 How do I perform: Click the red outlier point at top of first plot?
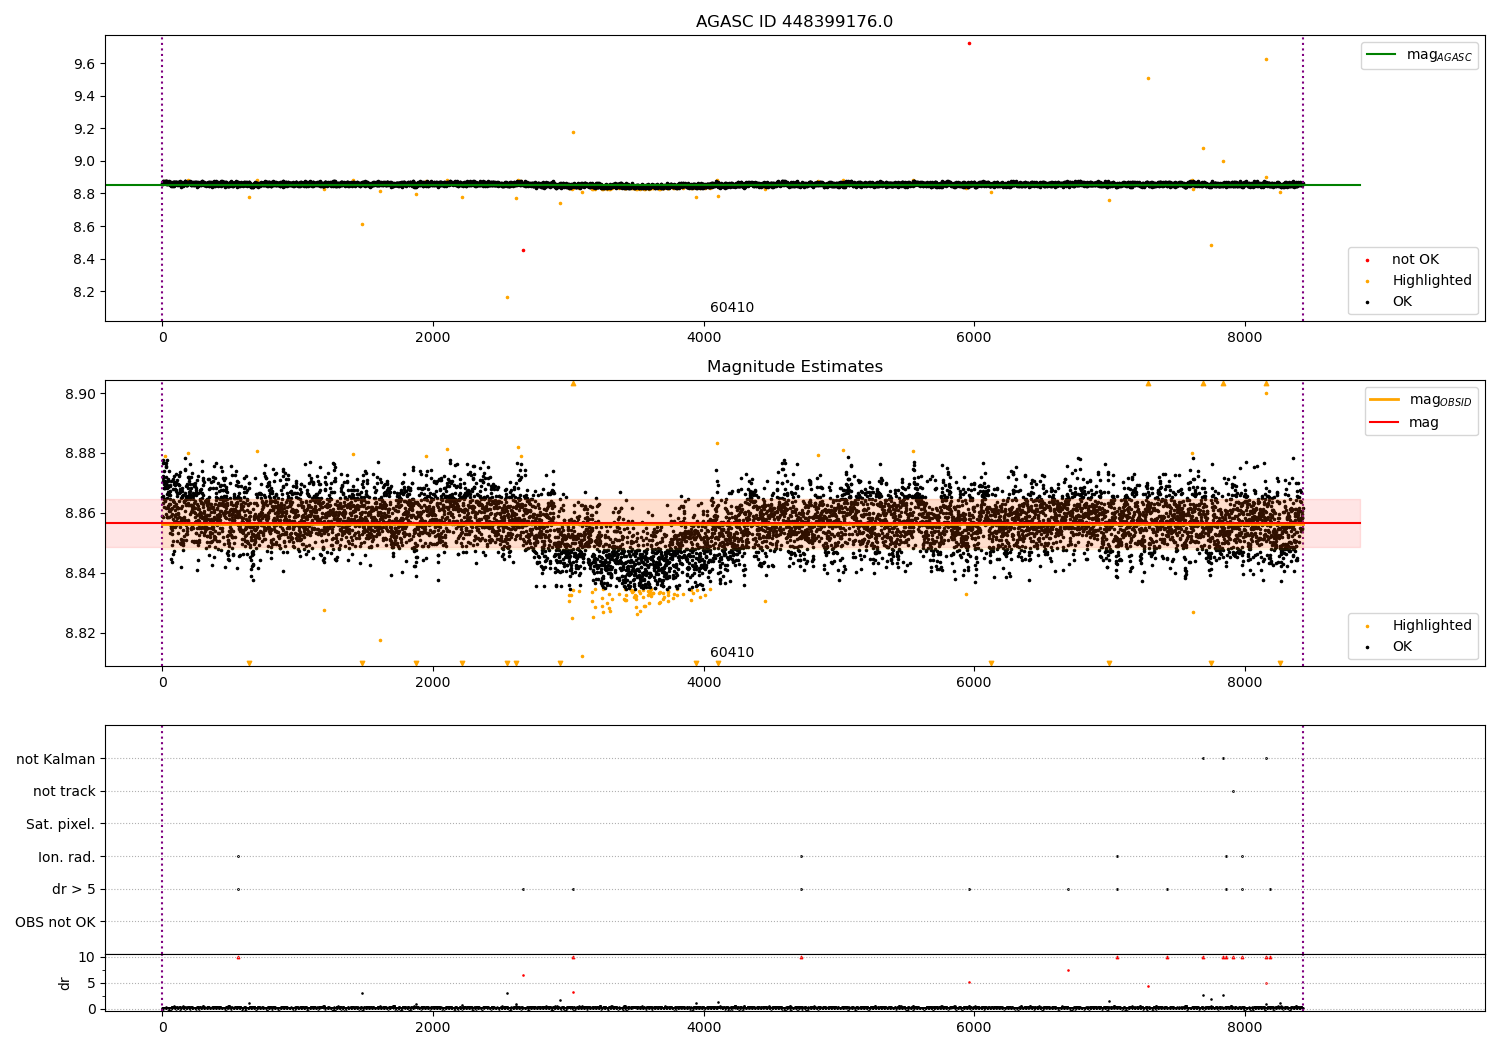[969, 43]
